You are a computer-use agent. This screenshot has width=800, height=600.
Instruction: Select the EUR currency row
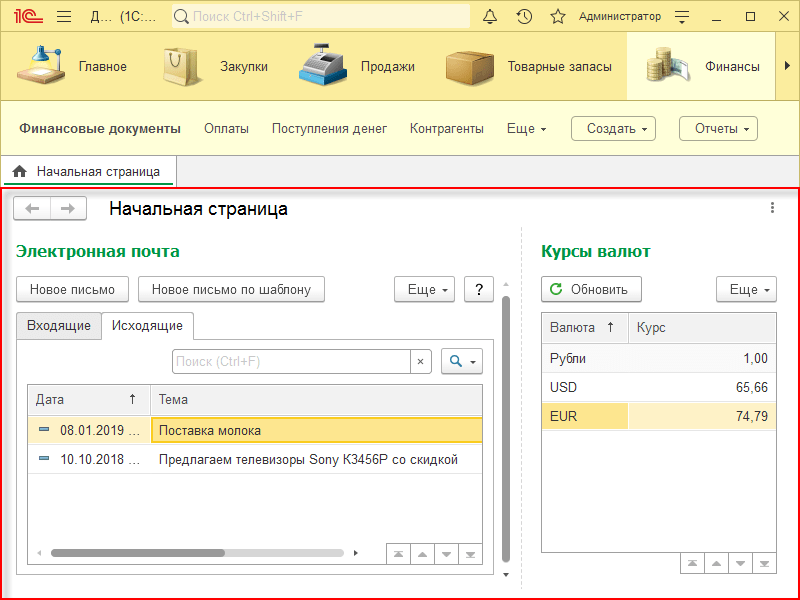659,416
